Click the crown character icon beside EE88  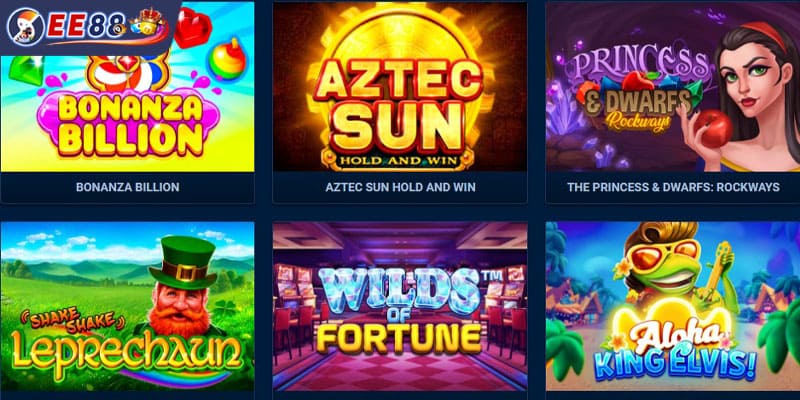148,23
